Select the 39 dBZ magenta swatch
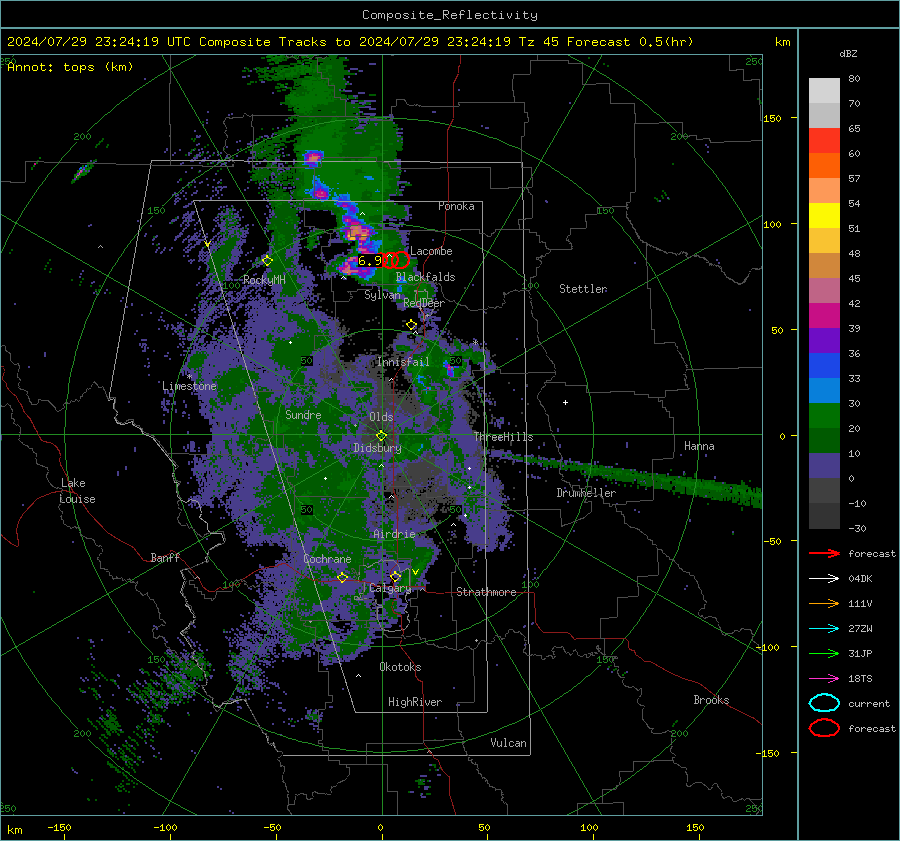The height and width of the screenshot is (841, 900). 824,315
